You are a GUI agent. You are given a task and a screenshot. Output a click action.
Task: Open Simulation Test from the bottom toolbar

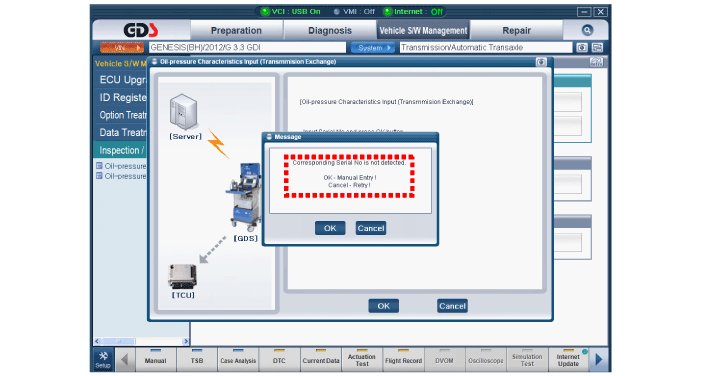pyautogui.click(x=527, y=359)
